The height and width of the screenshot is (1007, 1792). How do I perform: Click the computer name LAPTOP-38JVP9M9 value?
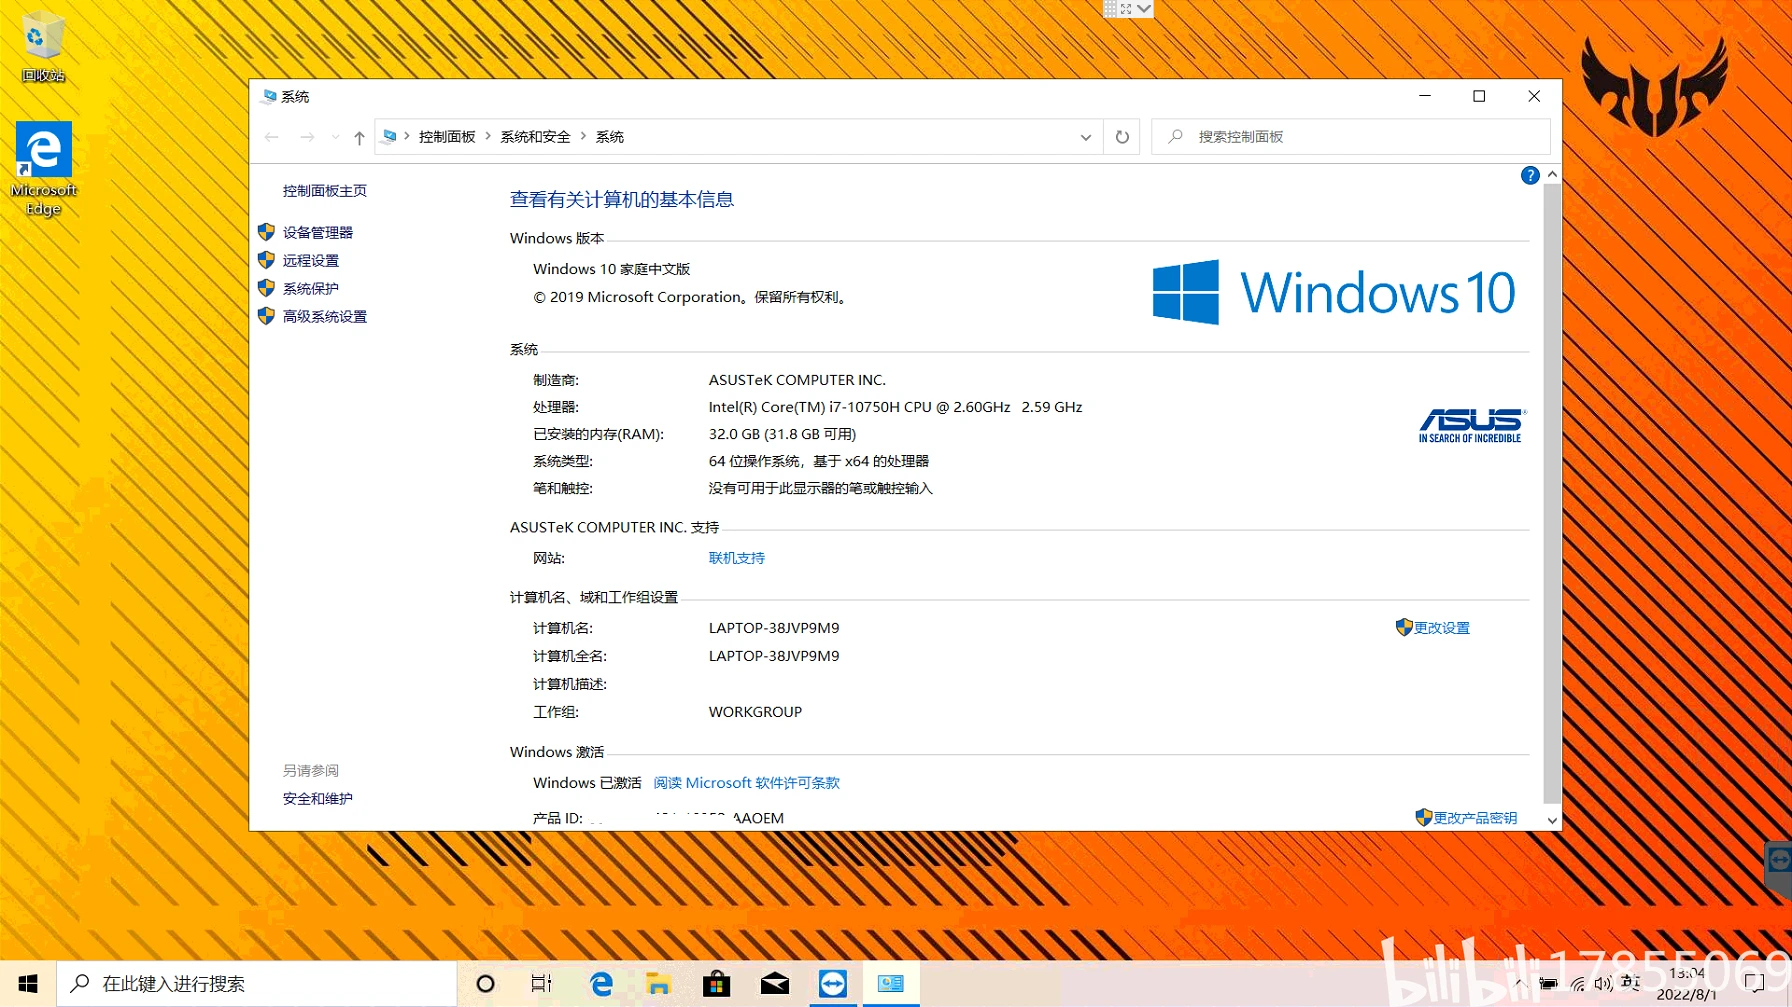tap(774, 628)
